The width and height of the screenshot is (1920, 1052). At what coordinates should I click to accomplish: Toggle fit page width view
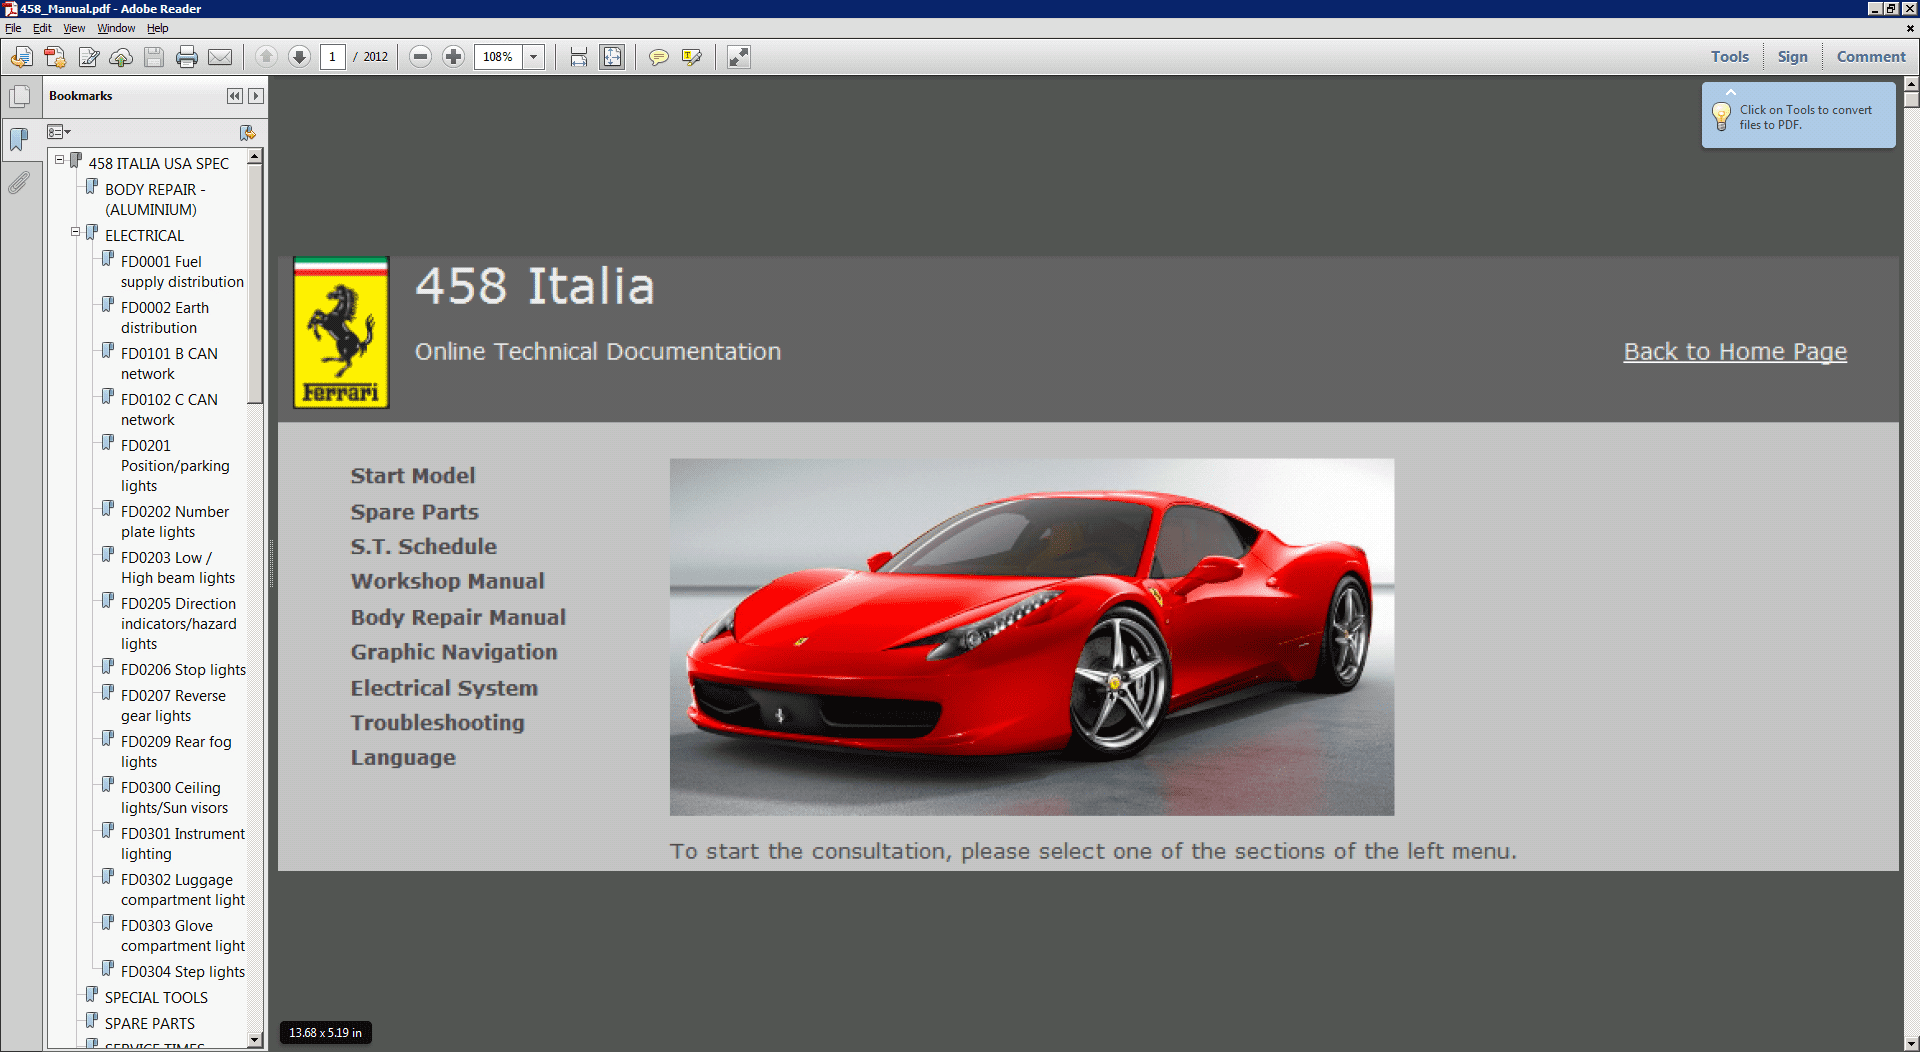tap(578, 57)
